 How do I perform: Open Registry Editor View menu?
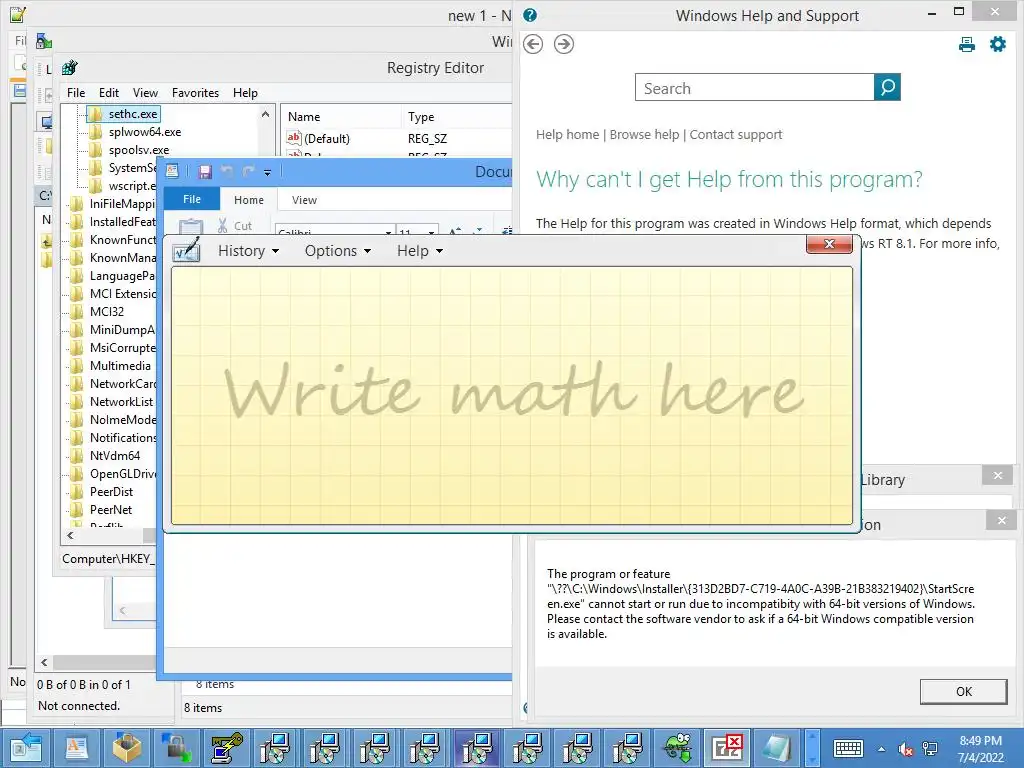click(x=145, y=93)
